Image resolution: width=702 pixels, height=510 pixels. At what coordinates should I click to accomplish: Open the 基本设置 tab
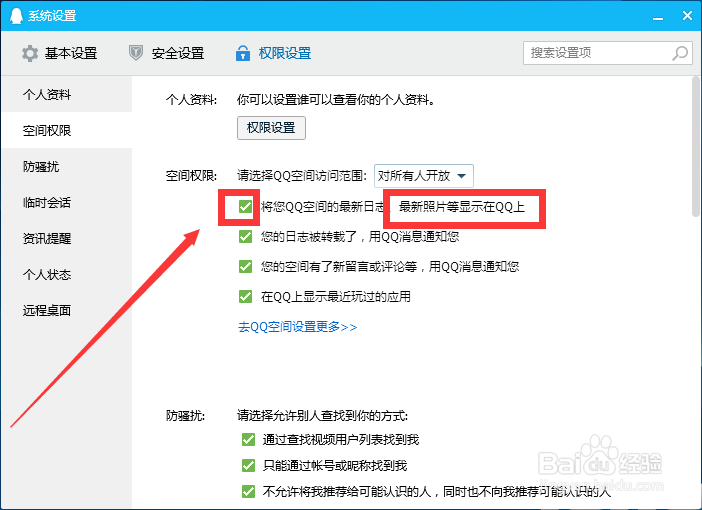click(x=60, y=53)
